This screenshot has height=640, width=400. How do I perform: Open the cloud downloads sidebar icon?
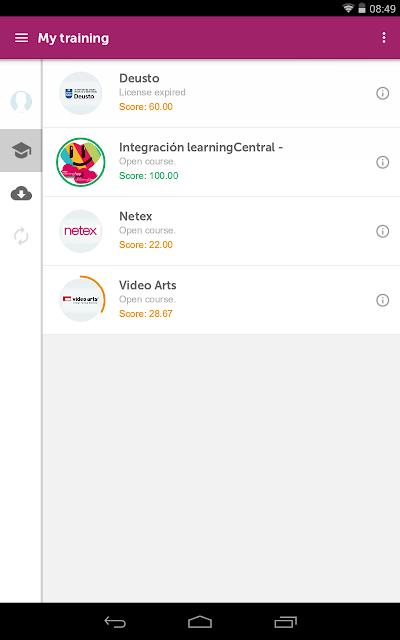click(21, 193)
